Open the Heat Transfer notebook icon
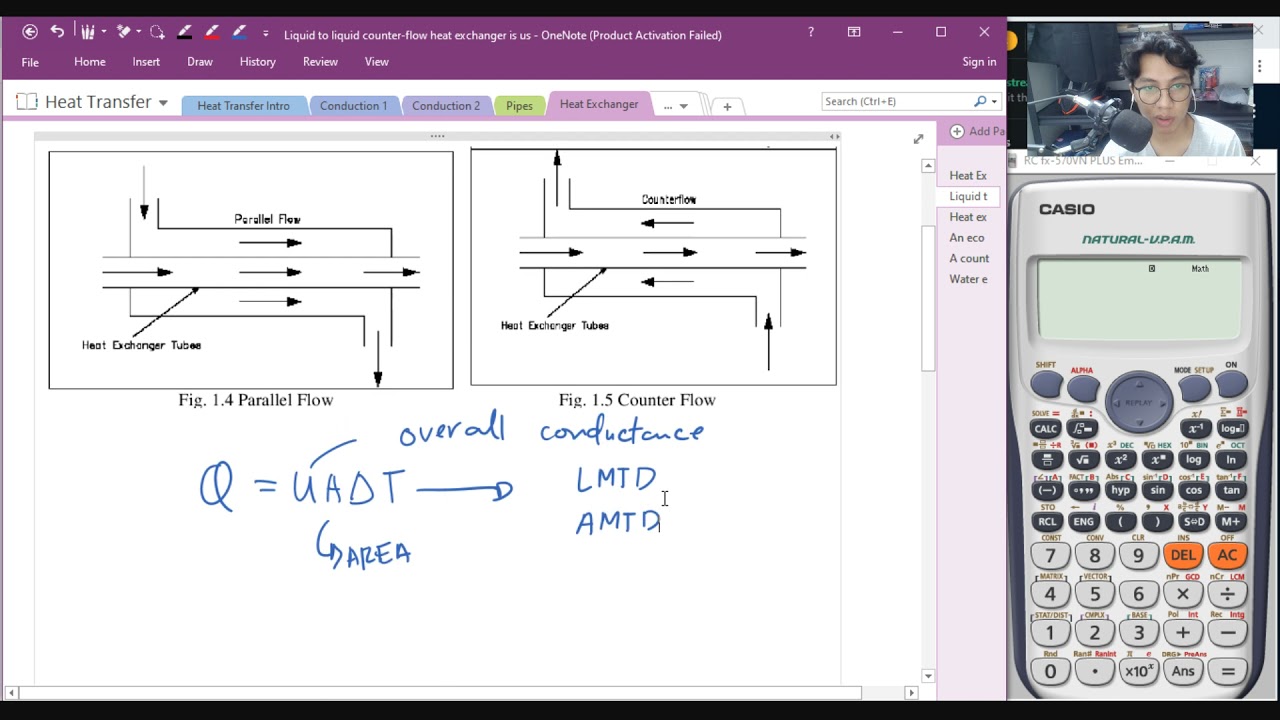 coord(27,102)
